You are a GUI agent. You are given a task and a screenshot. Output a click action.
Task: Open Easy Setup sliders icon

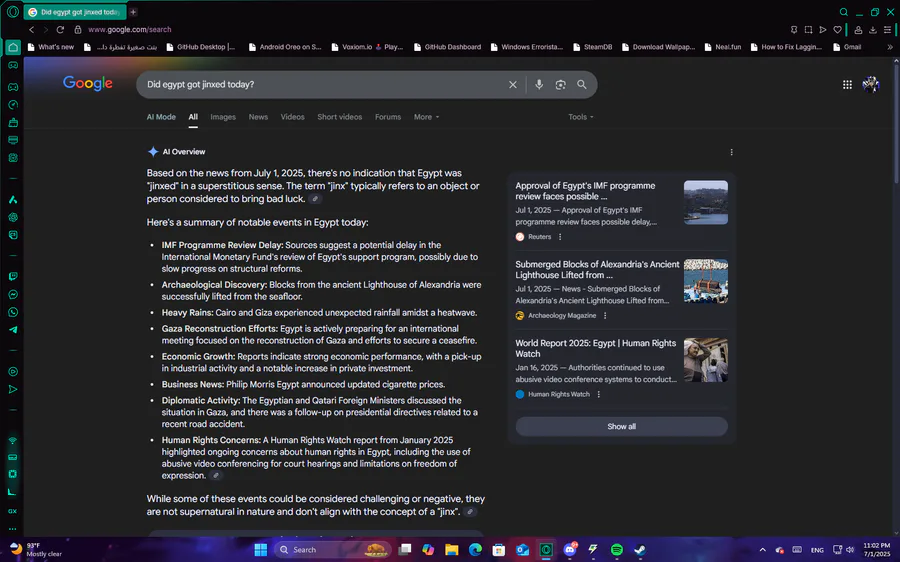click(x=887, y=29)
